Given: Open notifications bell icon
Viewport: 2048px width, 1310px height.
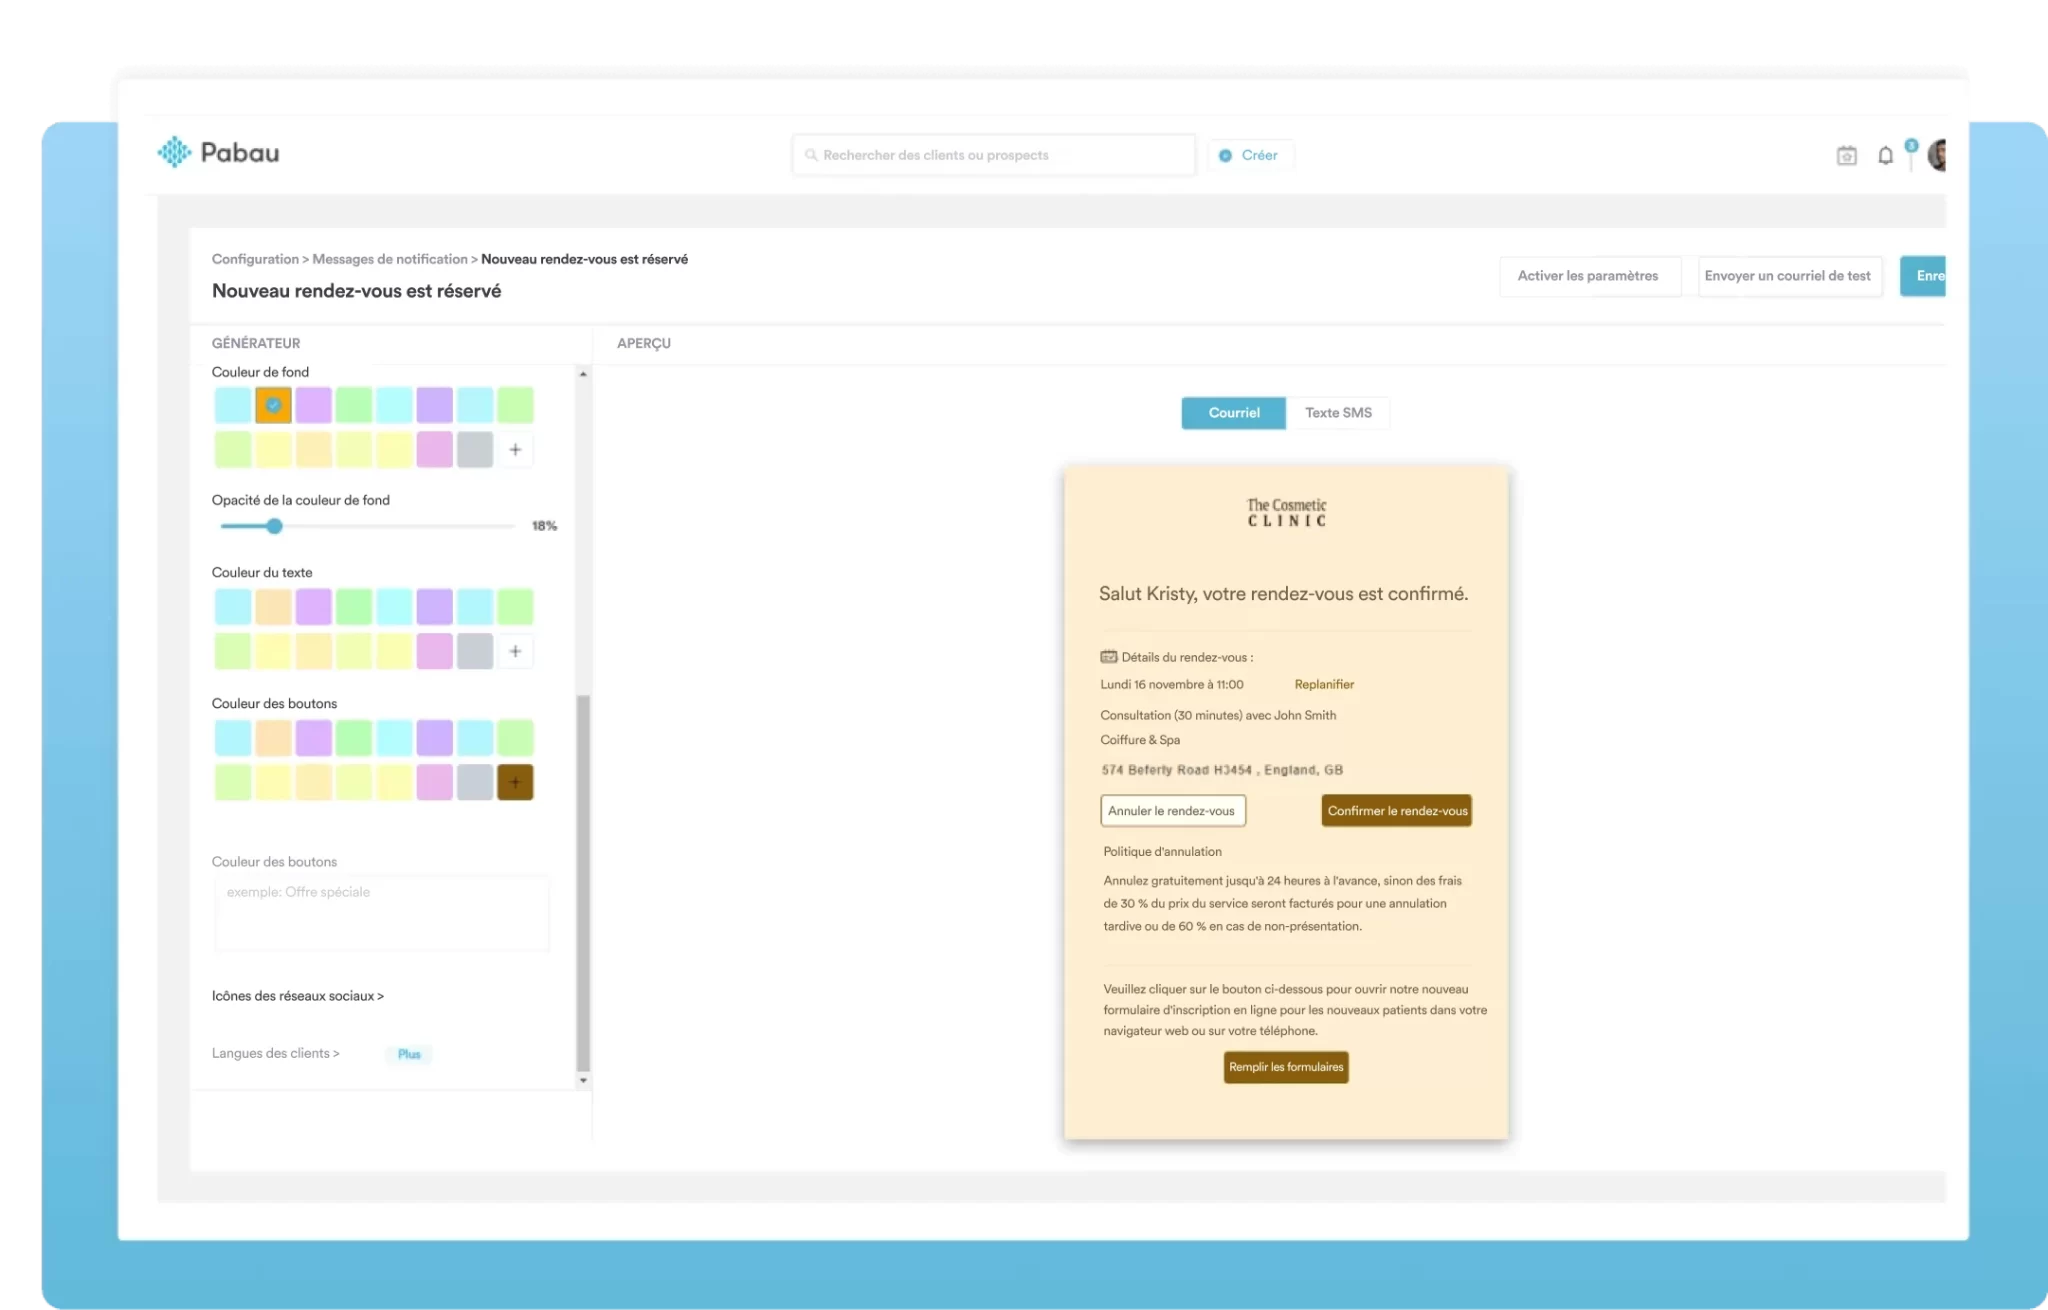Looking at the screenshot, I should 1885,156.
